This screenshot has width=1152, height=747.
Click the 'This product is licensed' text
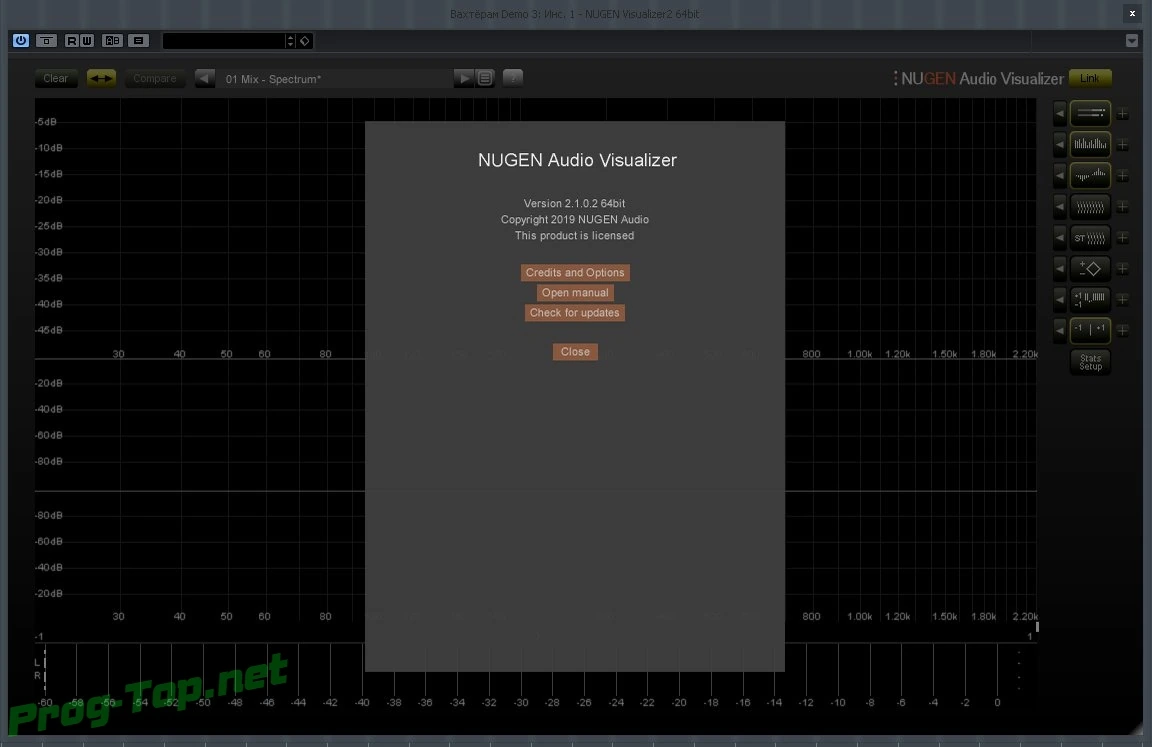pos(575,236)
